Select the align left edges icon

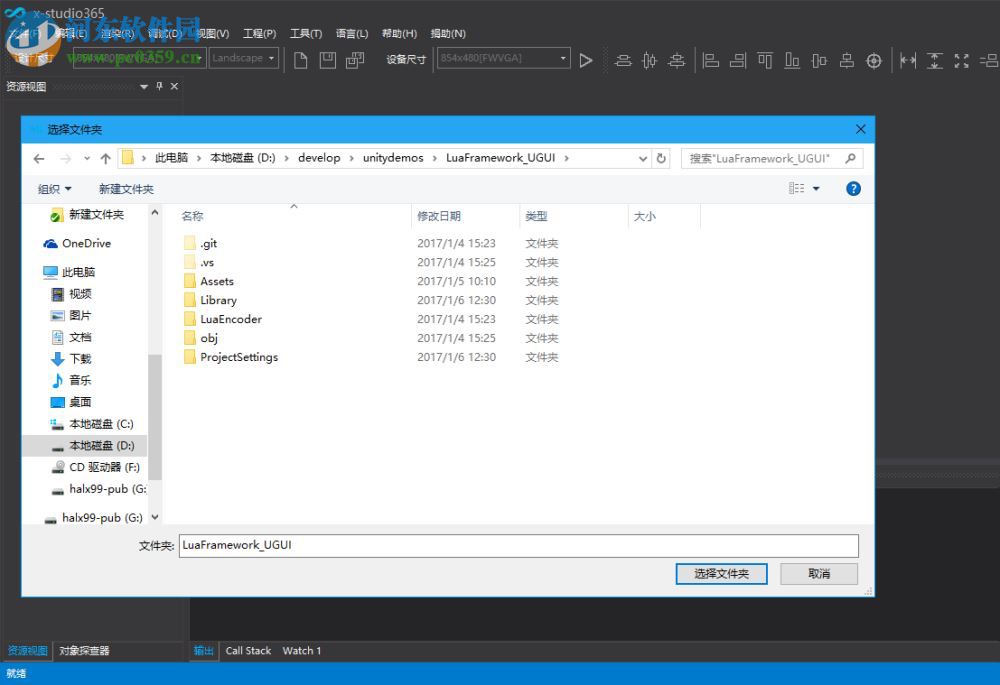click(x=710, y=60)
